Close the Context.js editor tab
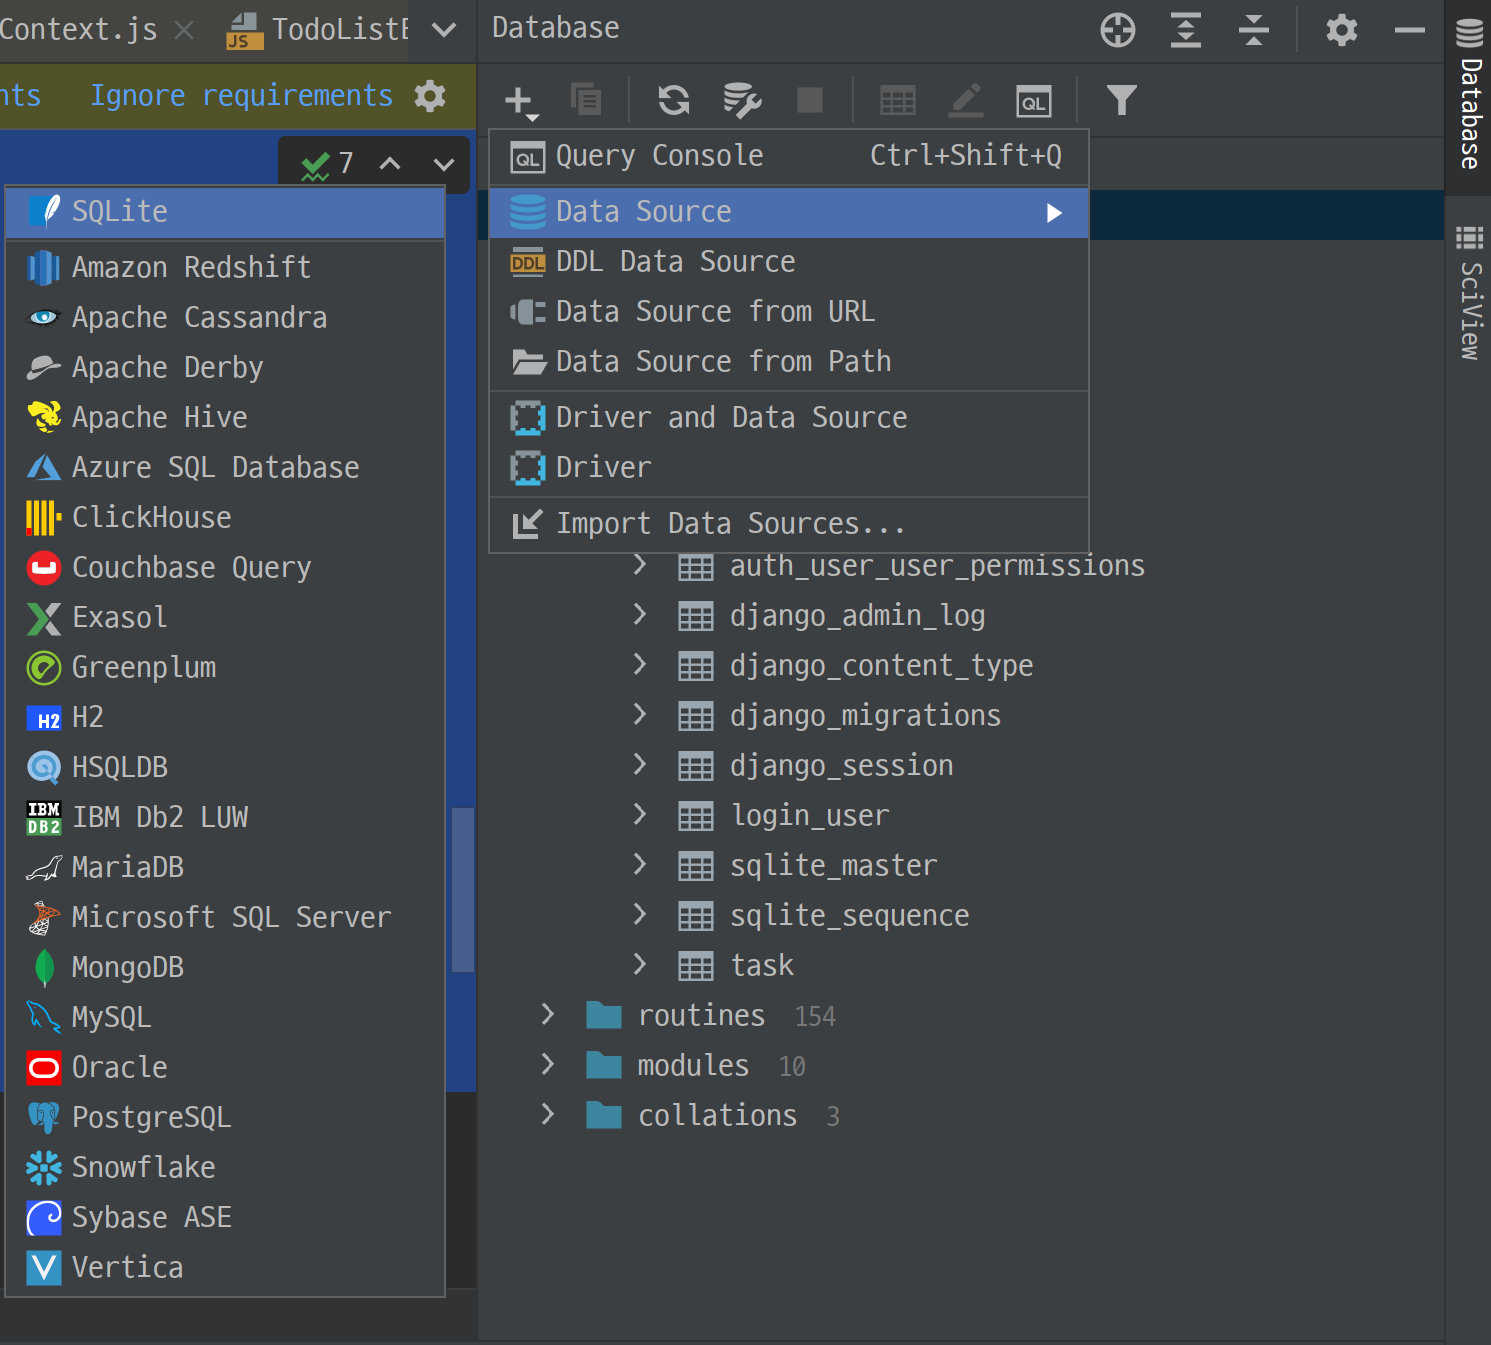The height and width of the screenshot is (1345, 1491). point(184,30)
